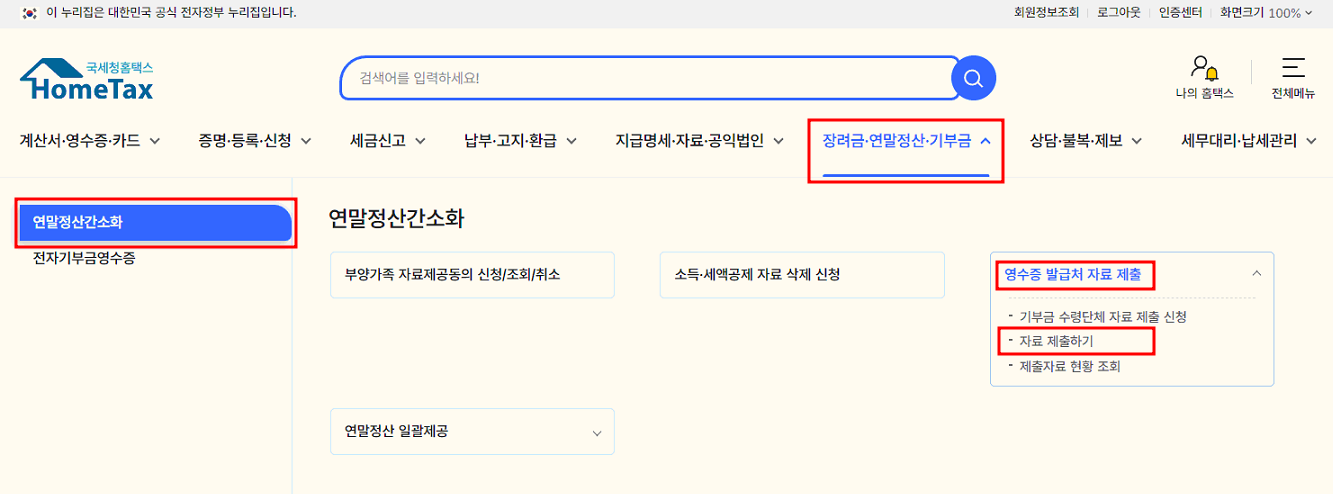Expand the 계산서·영수증·카드 menu
The image size is (1333, 494).
90,141
